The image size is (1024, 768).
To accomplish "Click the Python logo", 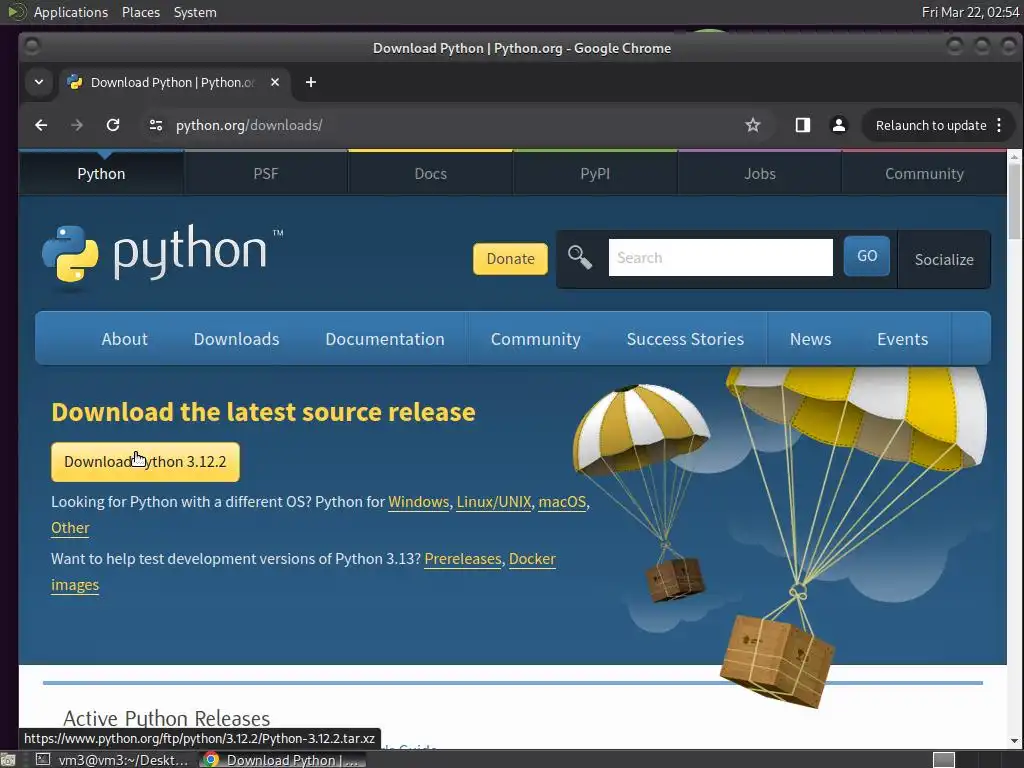I will (x=162, y=253).
